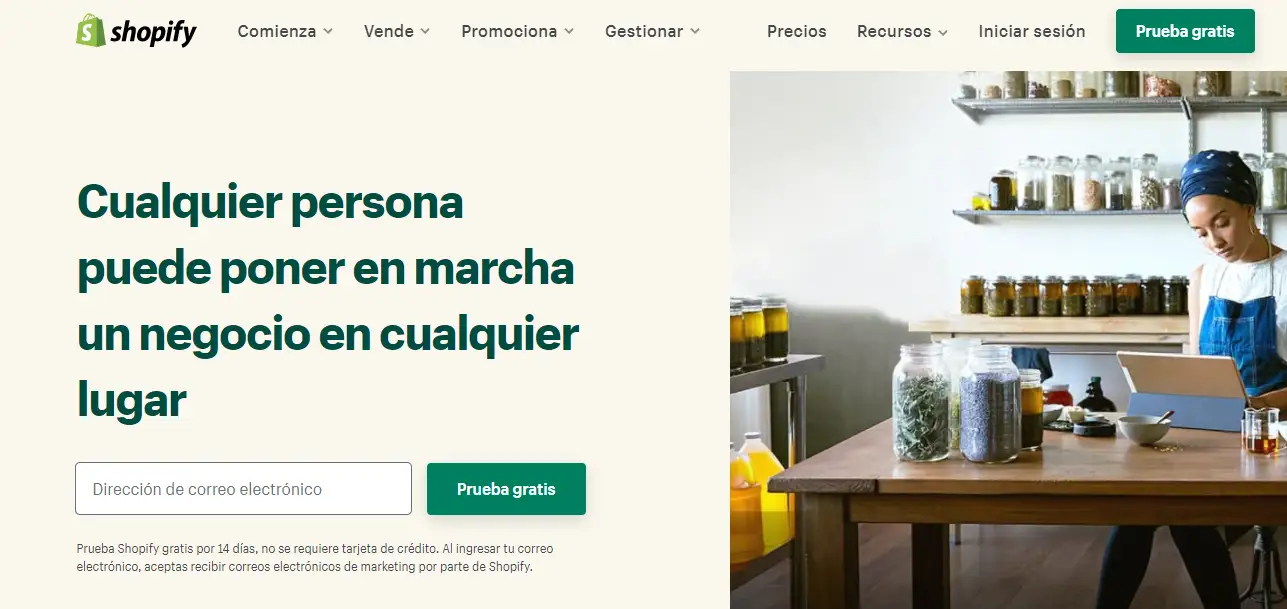Screen dimensions: 1287x609
Task: Expand the Promociona dropdown chevron
Action: [569, 32]
